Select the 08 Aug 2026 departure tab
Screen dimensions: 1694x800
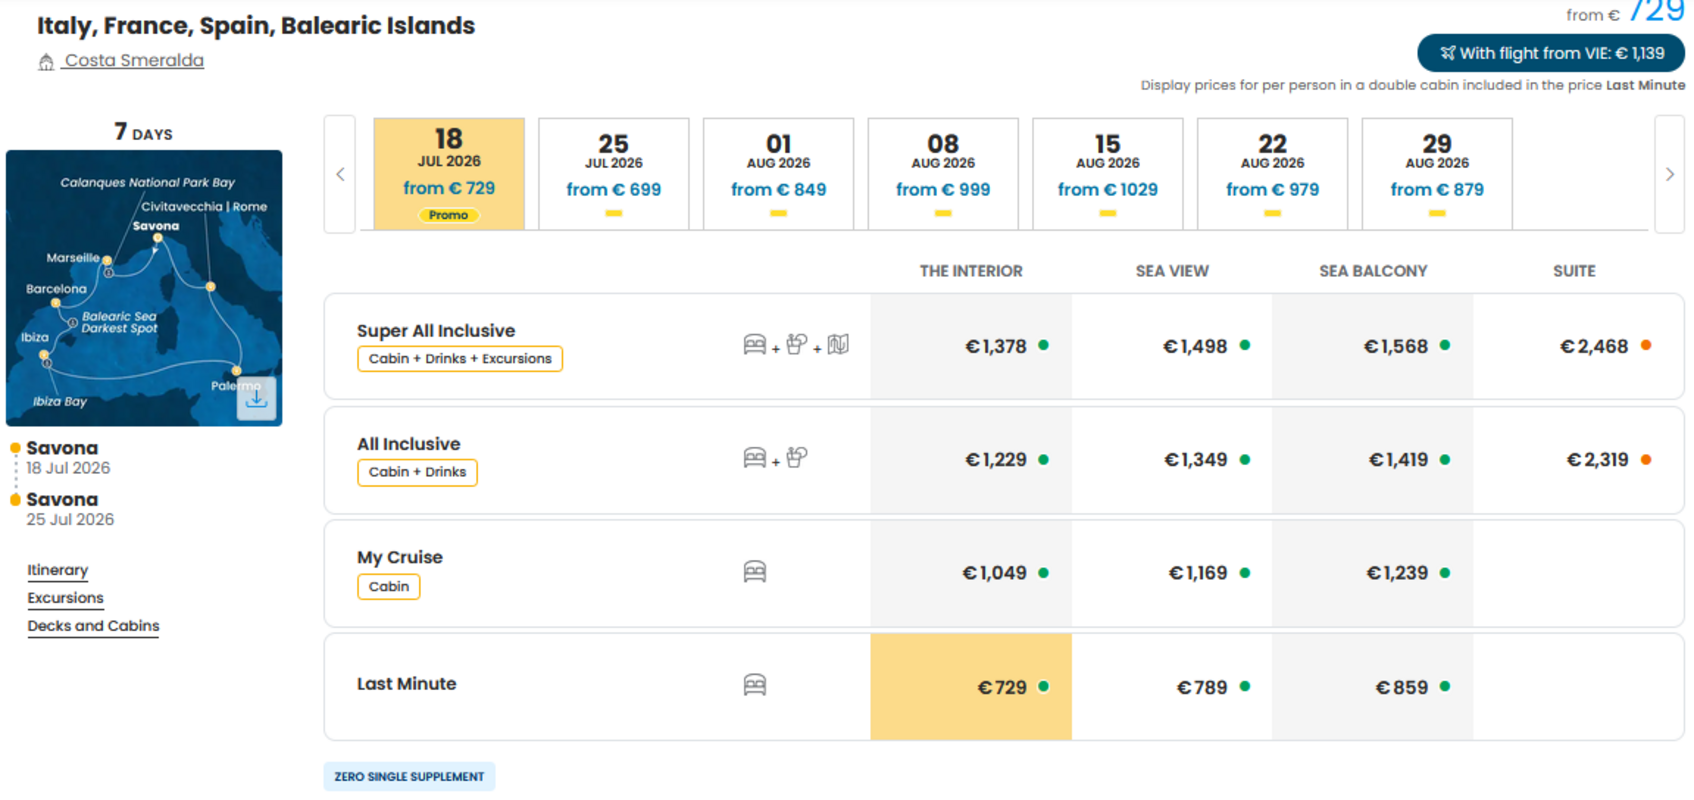point(943,174)
